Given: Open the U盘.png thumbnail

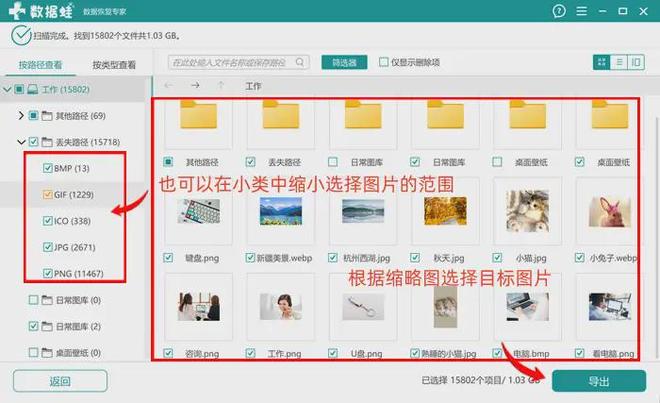Looking at the screenshot, I should coord(363,307).
